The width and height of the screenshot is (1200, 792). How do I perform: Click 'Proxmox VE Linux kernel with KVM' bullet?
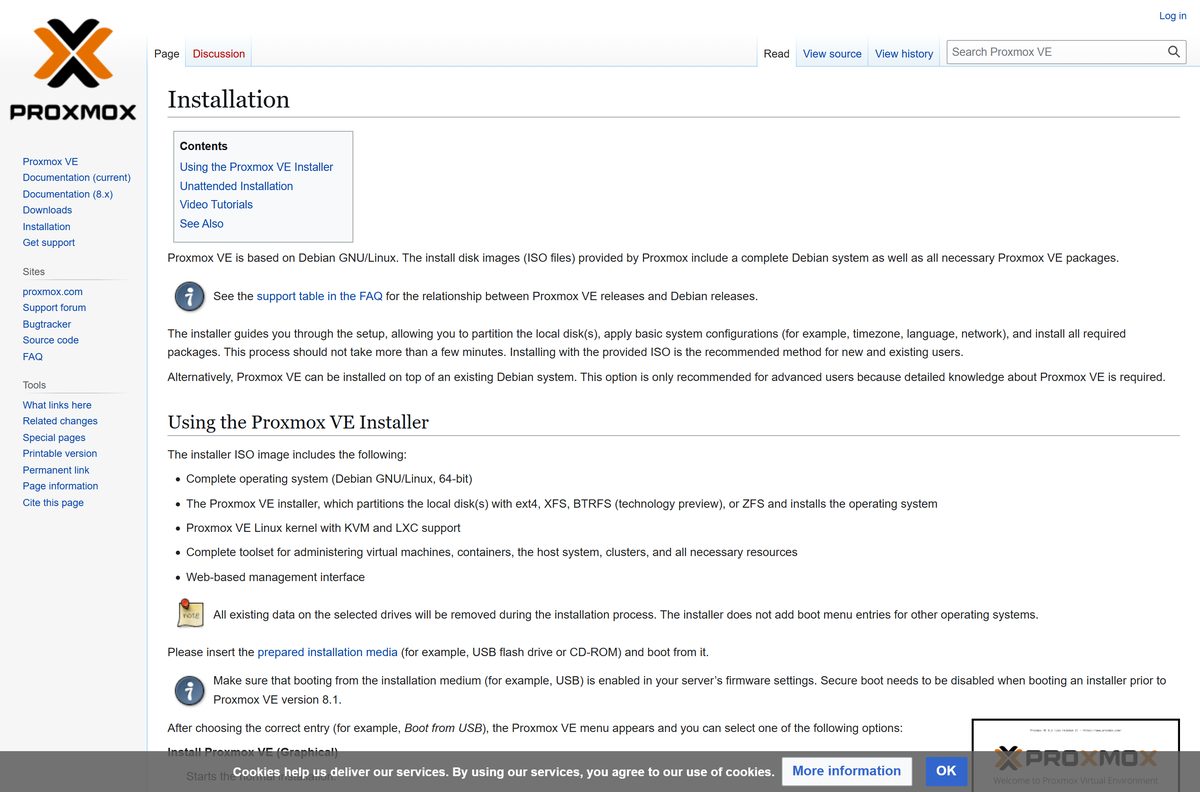[x=323, y=528]
